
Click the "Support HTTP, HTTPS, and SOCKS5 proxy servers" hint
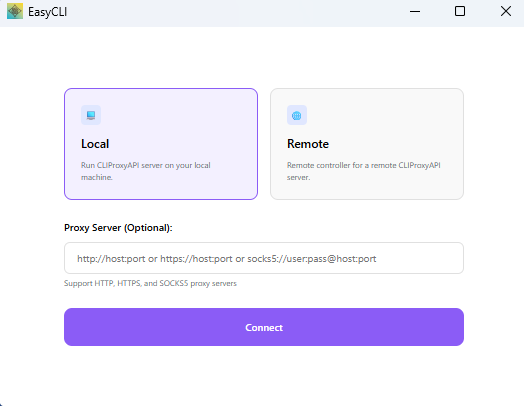[150, 283]
